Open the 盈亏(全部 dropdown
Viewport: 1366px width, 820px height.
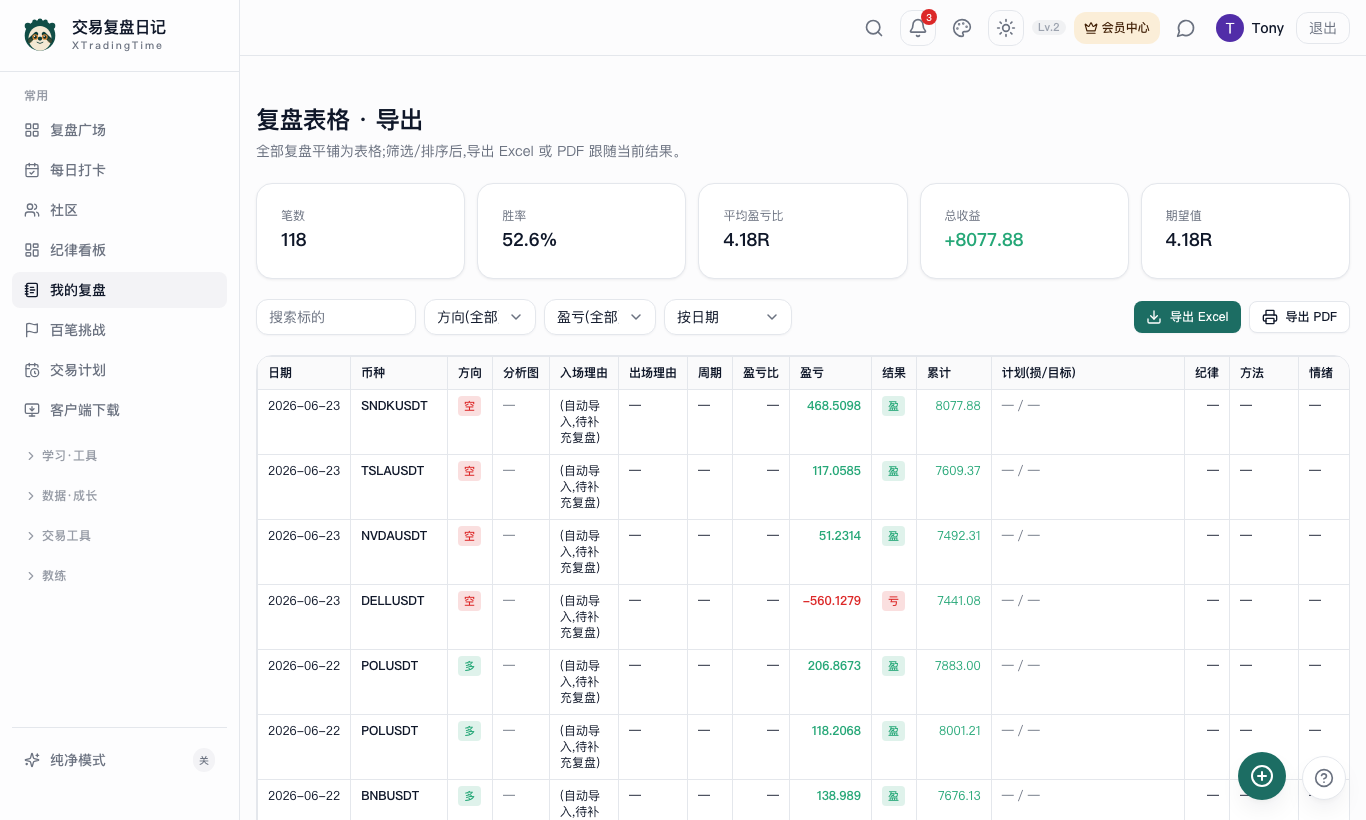pyautogui.click(x=600, y=317)
